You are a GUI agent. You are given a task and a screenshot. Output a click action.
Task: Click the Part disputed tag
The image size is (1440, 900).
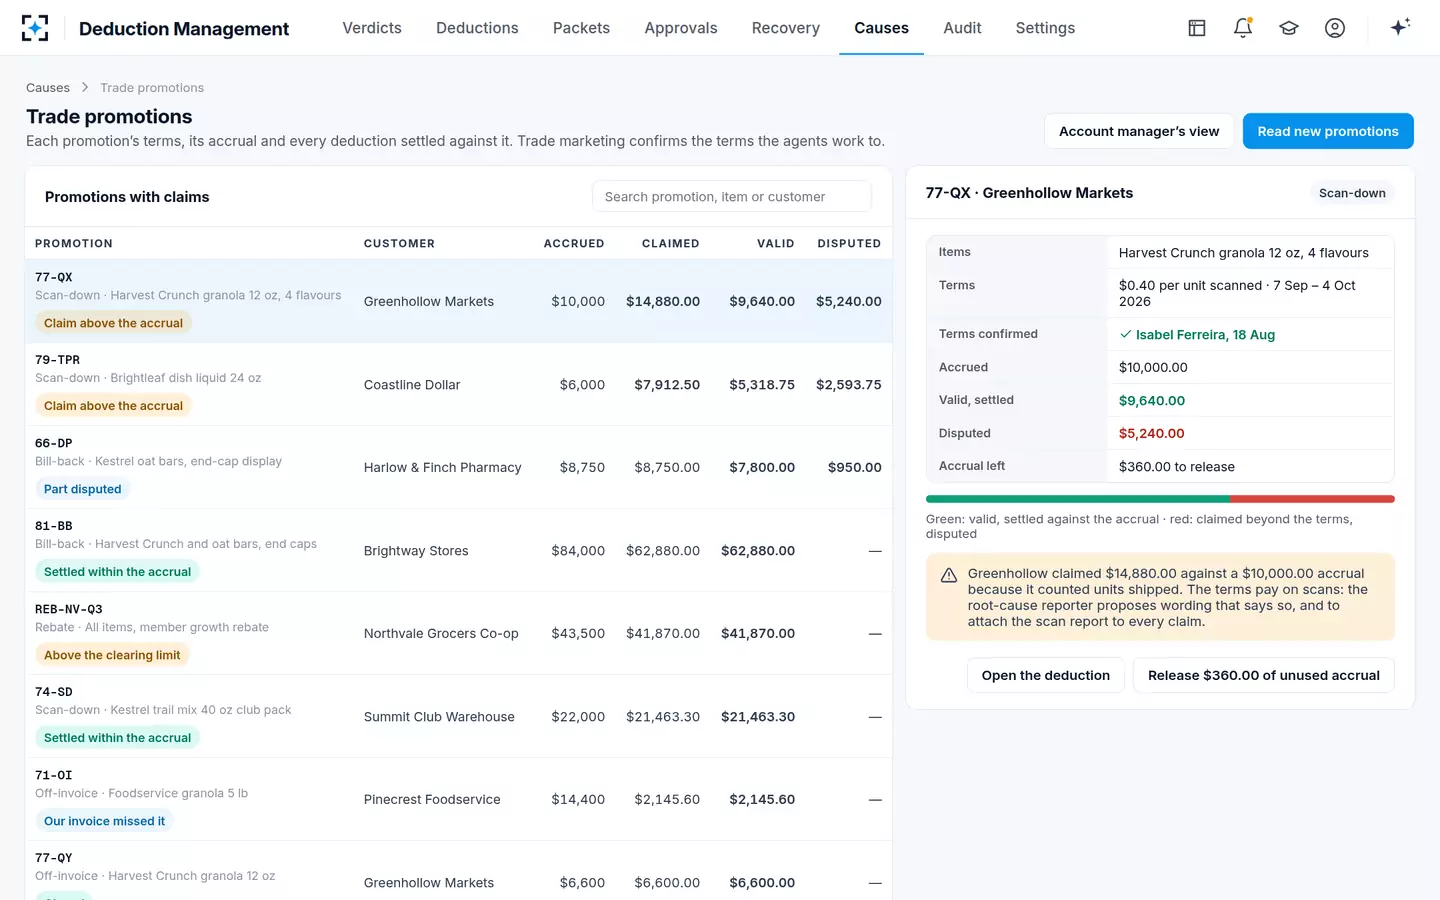(x=82, y=489)
